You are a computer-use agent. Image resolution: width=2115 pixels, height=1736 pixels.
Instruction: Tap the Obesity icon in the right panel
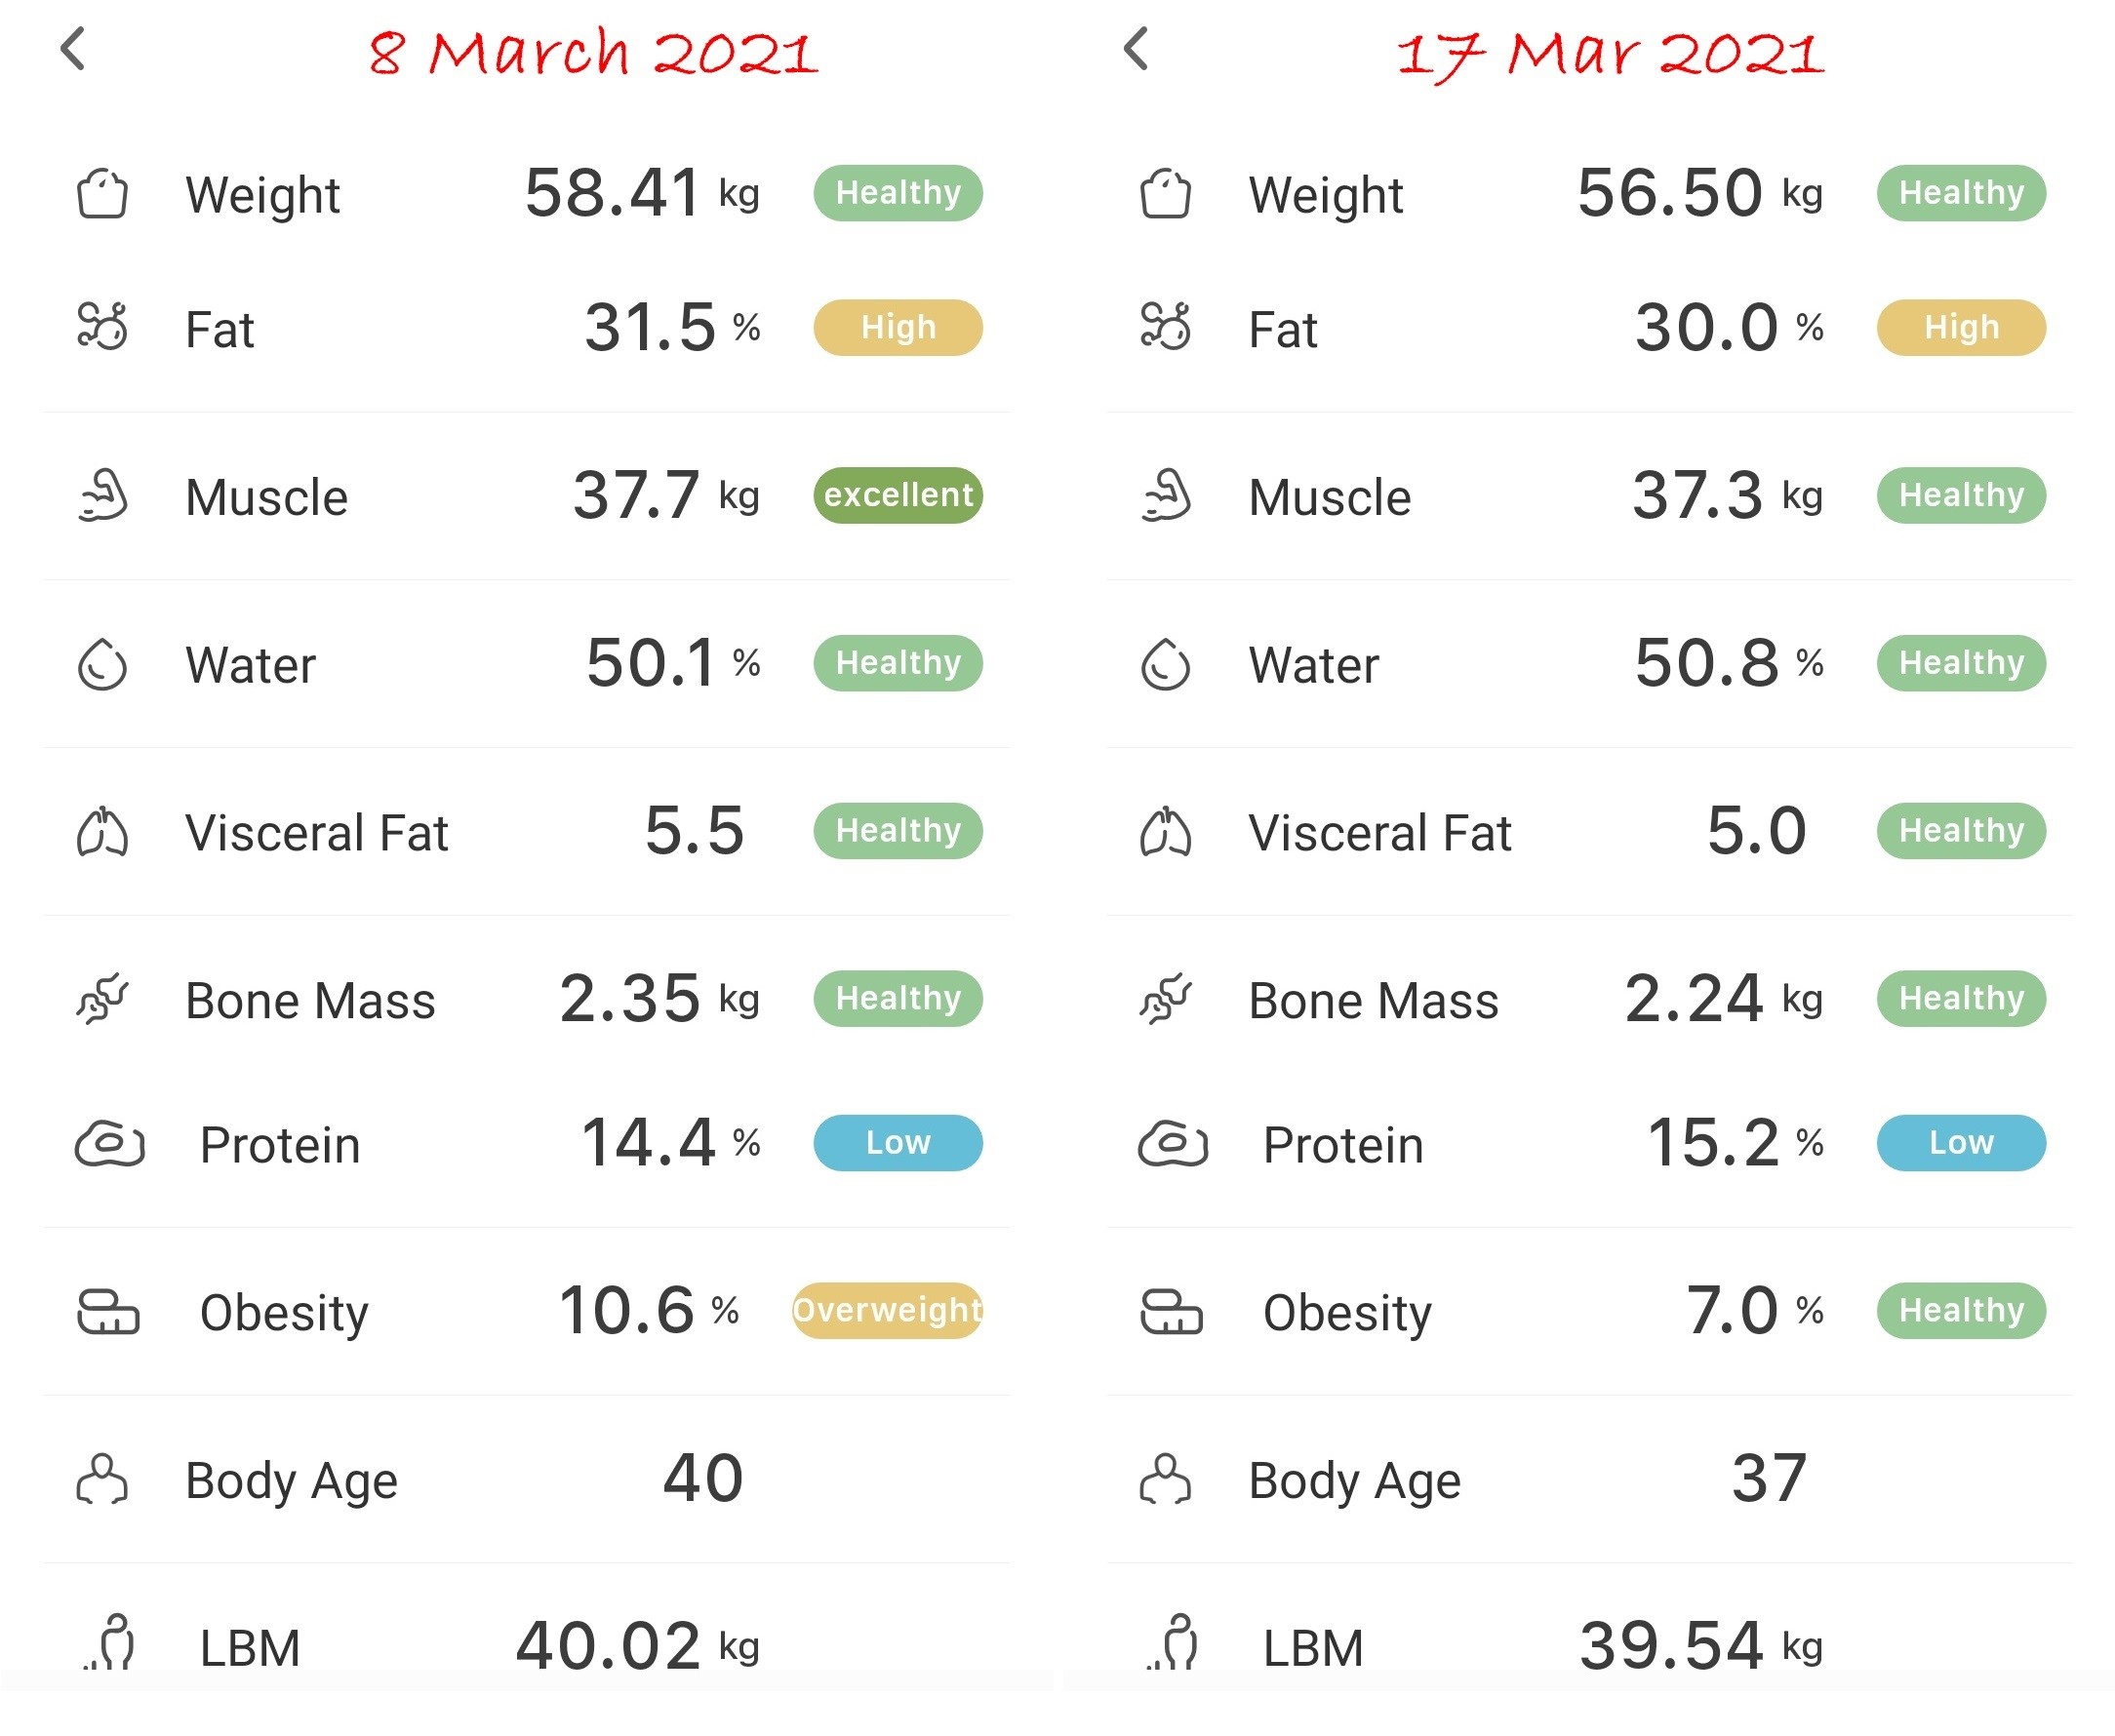[1171, 1311]
